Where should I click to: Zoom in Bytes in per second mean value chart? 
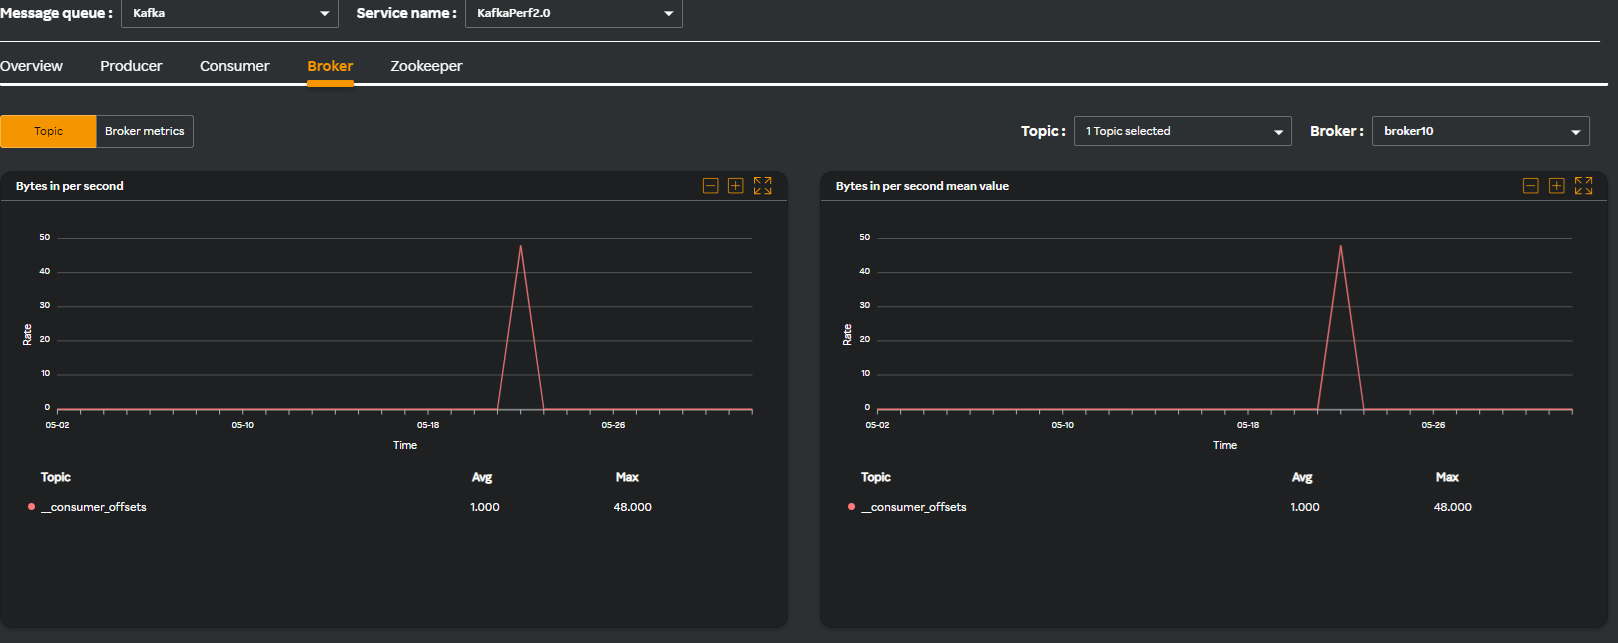tap(1557, 186)
